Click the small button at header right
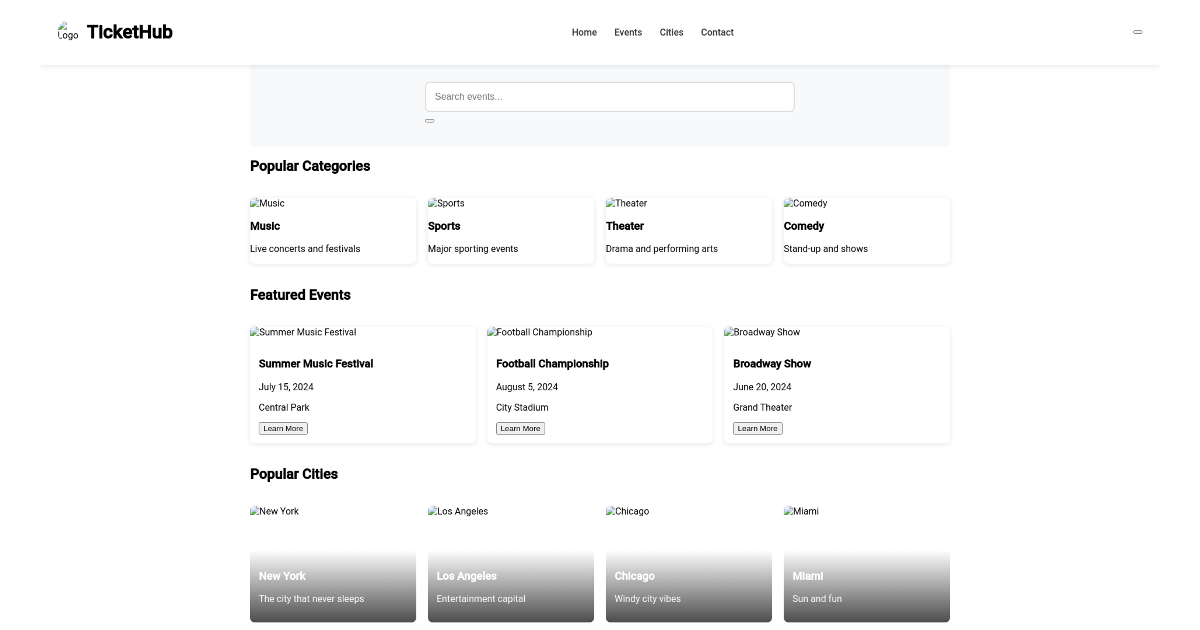The width and height of the screenshot is (1200, 630). tap(1137, 32)
